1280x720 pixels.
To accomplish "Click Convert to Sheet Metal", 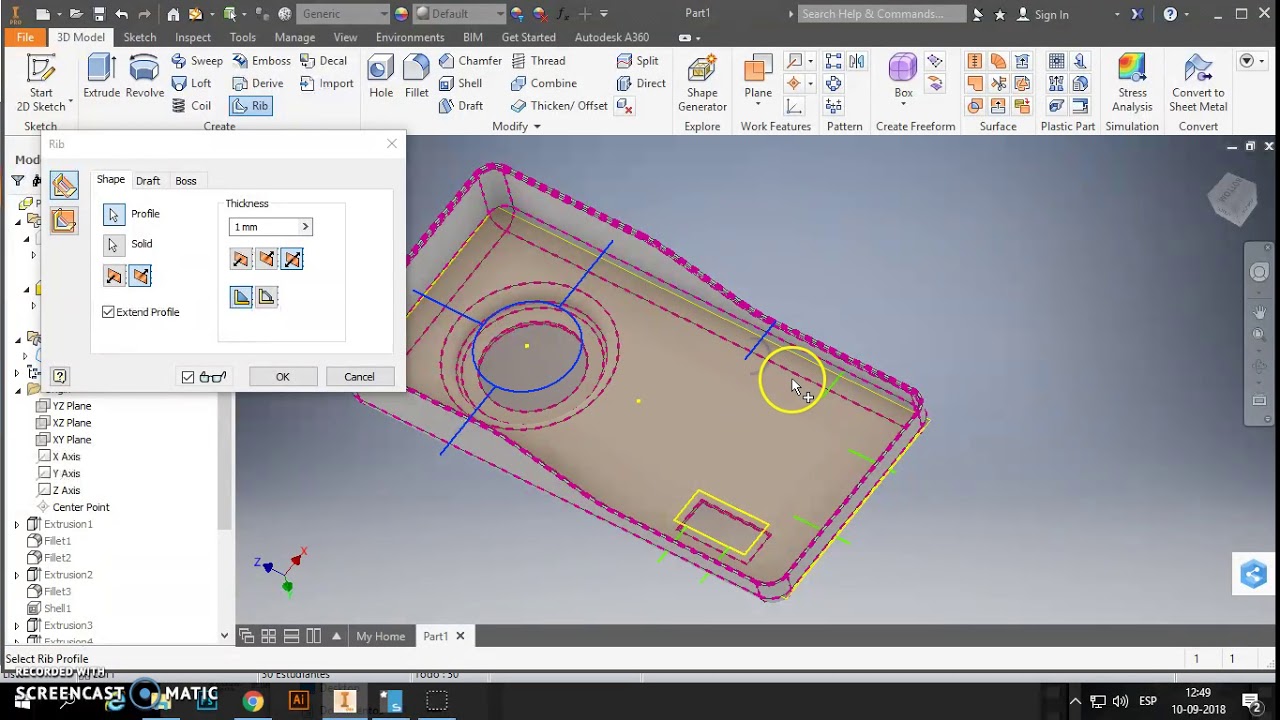I will click(x=1198, y=83).
